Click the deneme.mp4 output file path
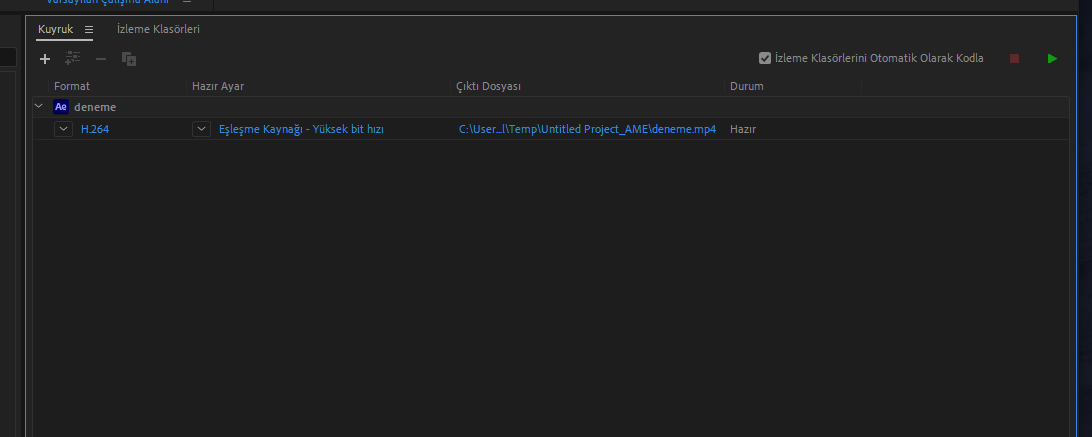Screen dimensions: 1092x437 587,129
